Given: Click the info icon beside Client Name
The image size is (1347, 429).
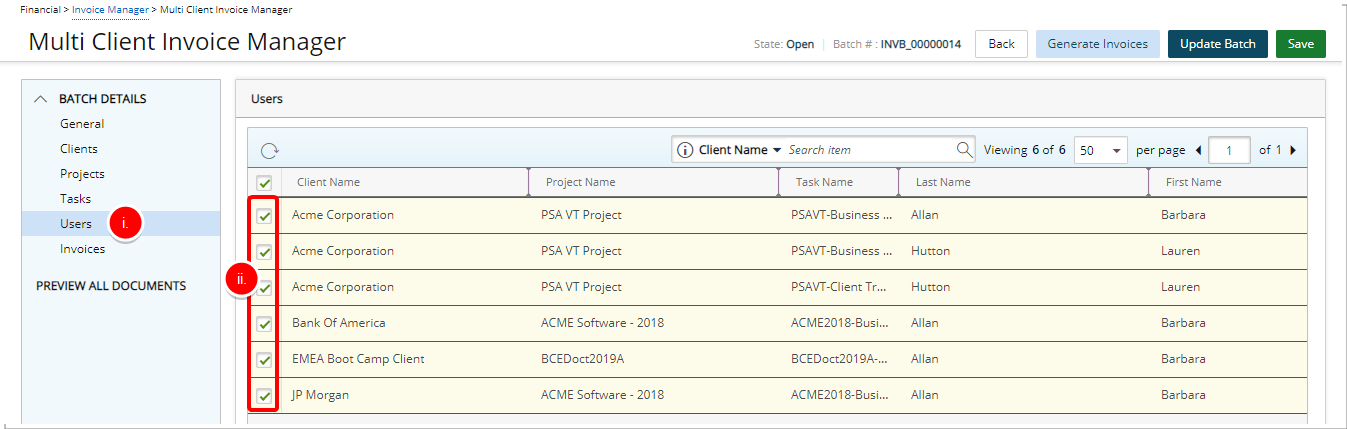Looking at the screenshot, I should click(685, 150).
